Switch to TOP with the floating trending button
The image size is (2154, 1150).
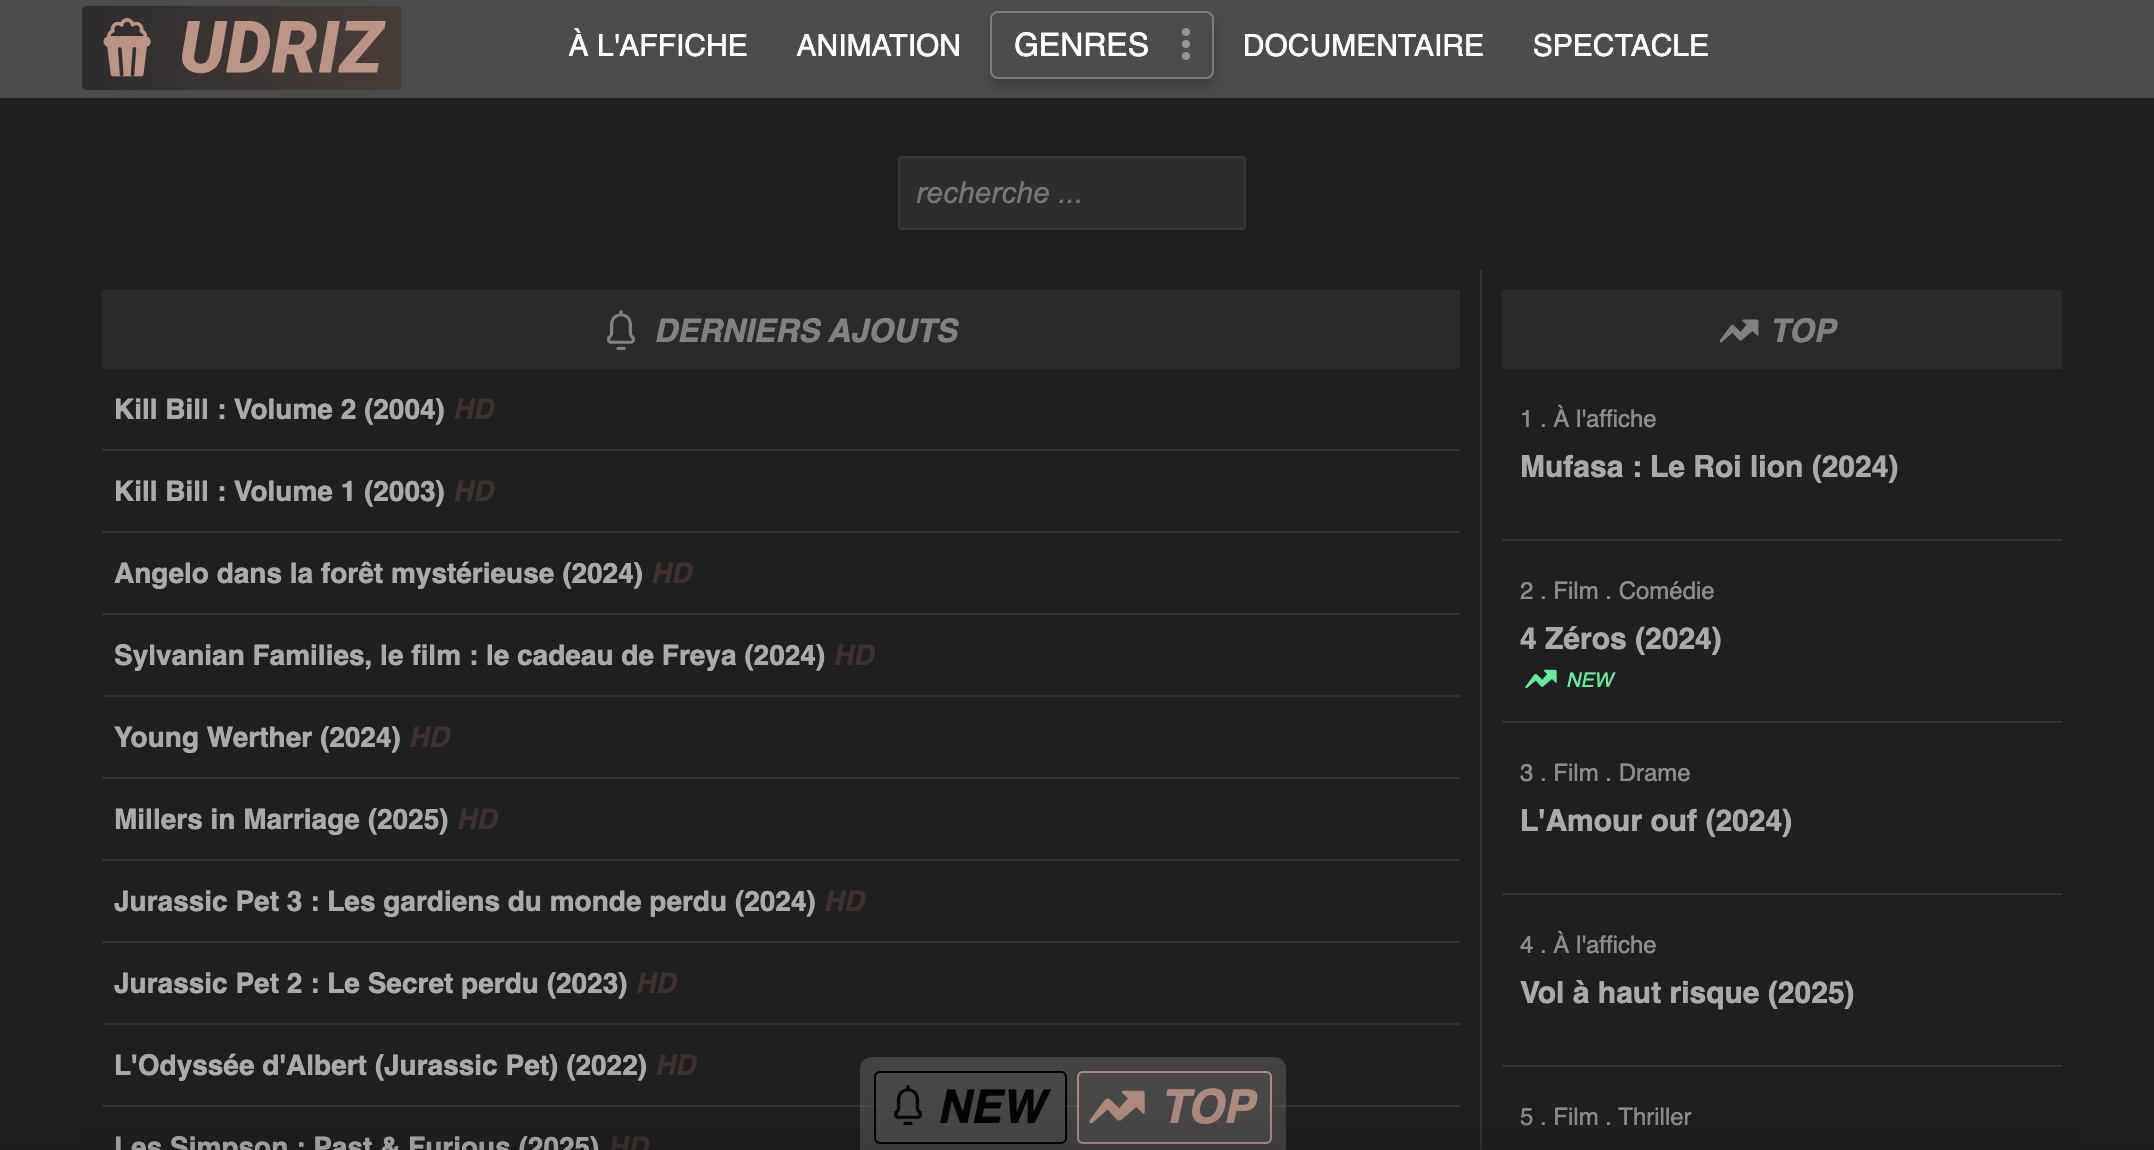tap(1174, 1107)
